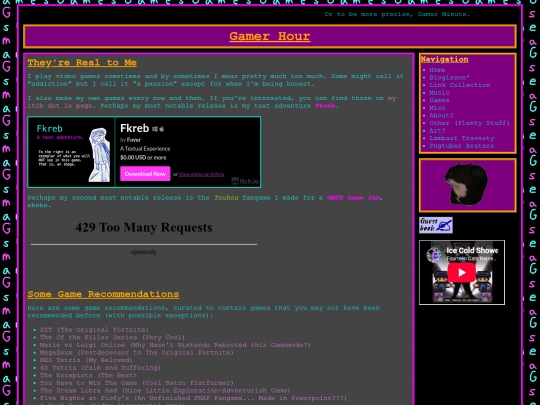Click the Download Now button
This screenshot has height=405, width=540.
coord(145,174)
